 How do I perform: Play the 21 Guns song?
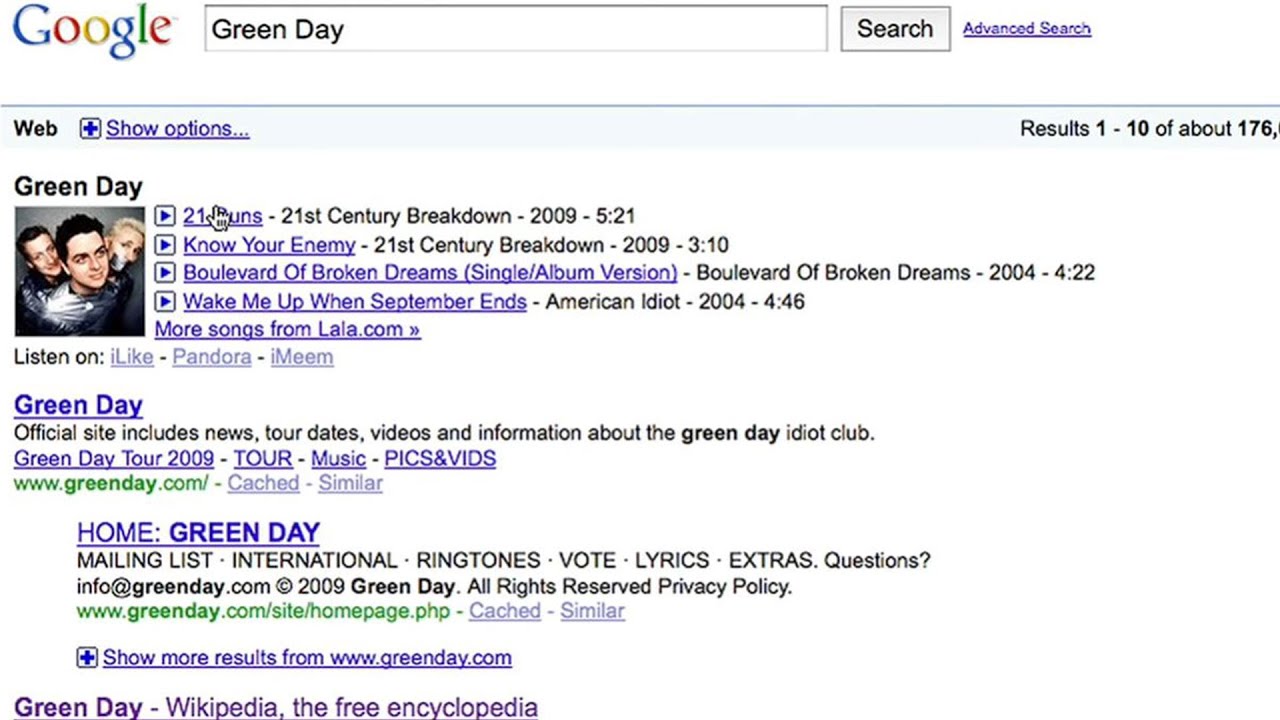click(165, 215)
